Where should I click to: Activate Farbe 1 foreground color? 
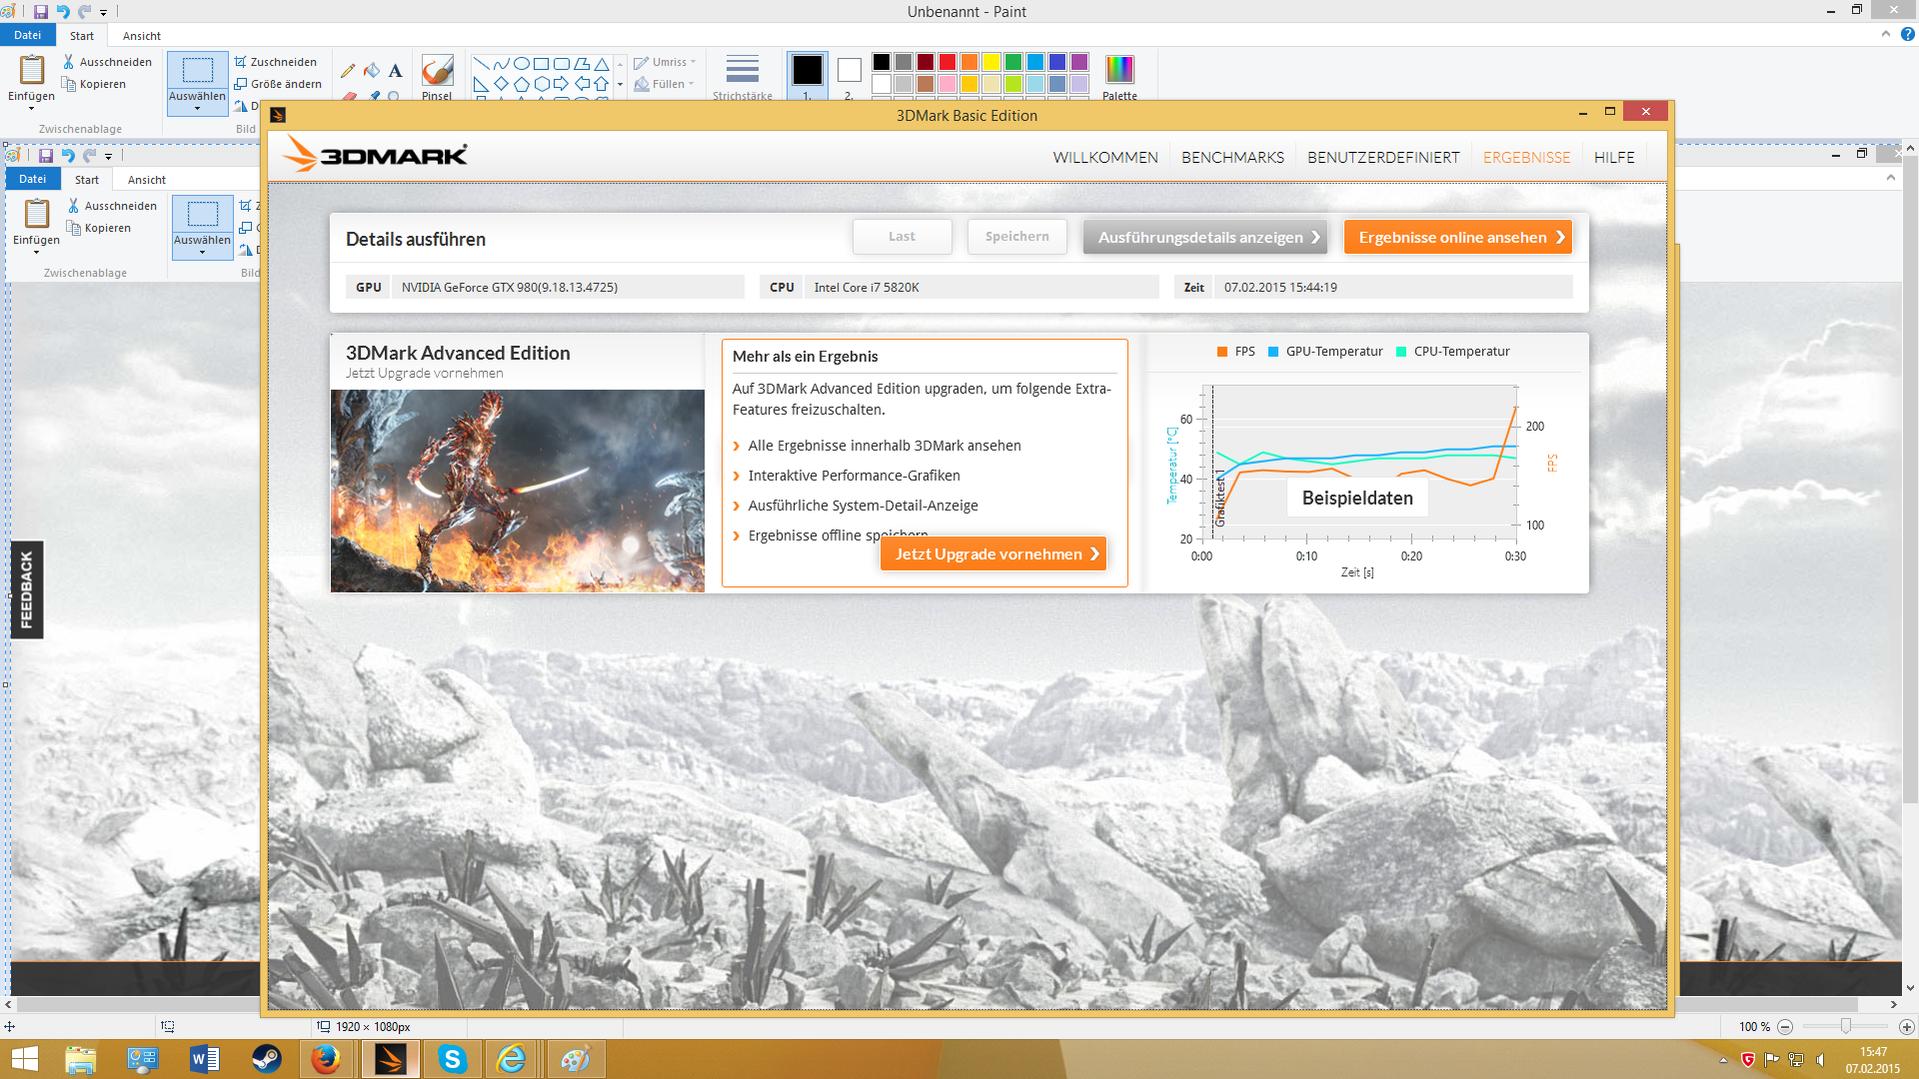807,77
